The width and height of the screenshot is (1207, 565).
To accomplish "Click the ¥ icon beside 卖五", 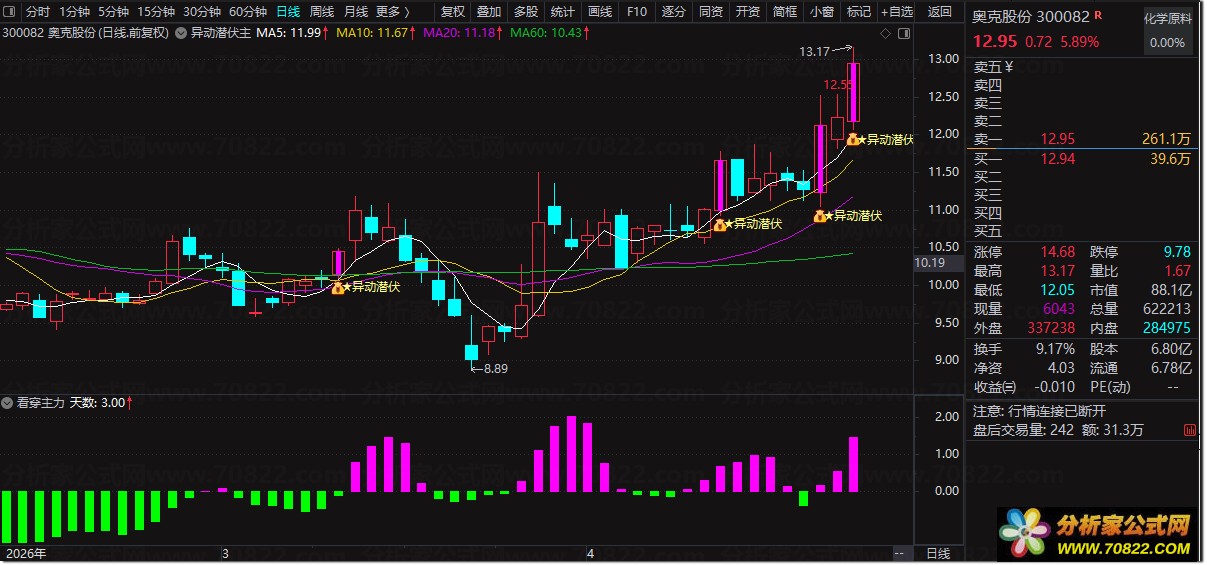I will point(1008,67).
